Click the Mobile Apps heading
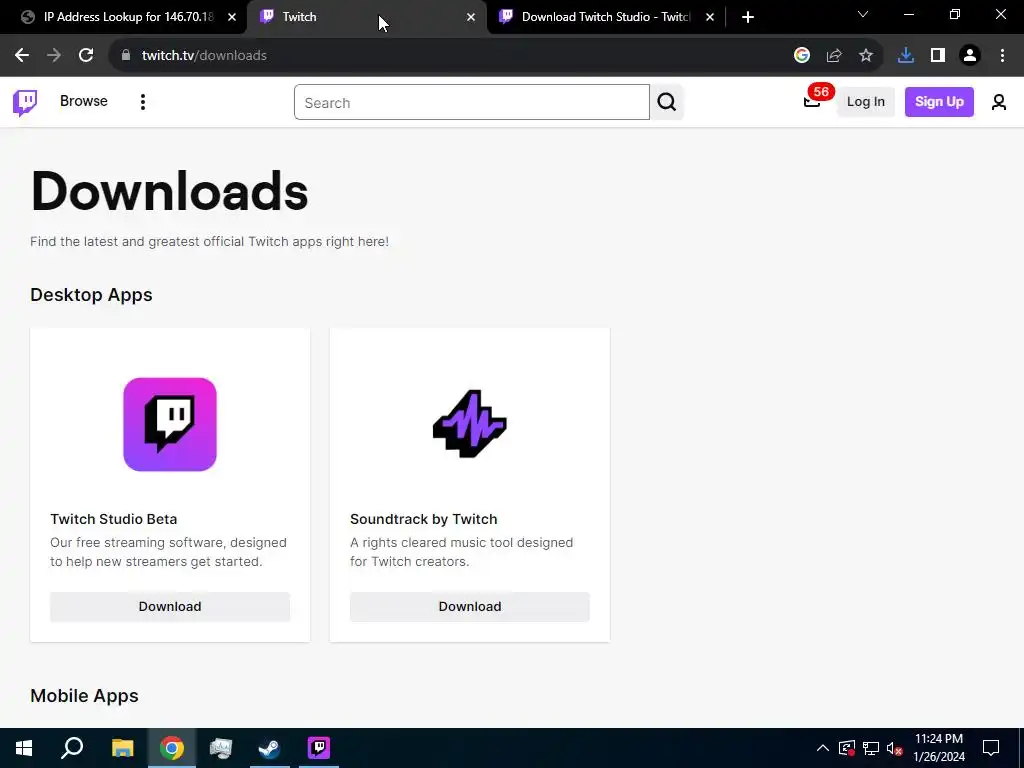The height and width of the screenshot is (768, 1024). [84, 696]
